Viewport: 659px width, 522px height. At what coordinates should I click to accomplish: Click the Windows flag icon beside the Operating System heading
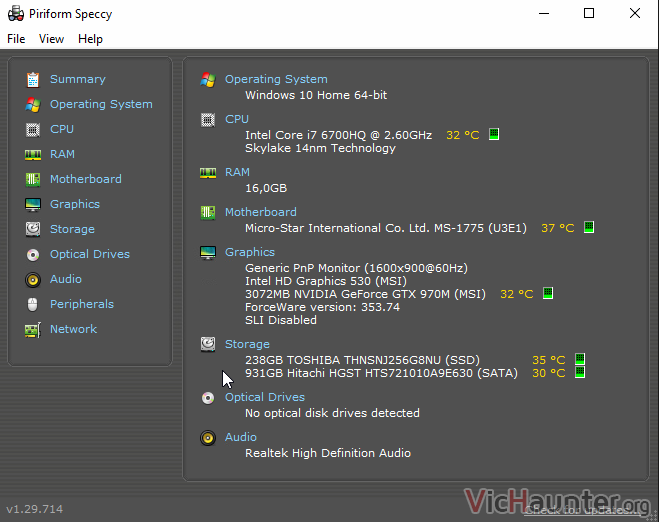click(208, 79)
